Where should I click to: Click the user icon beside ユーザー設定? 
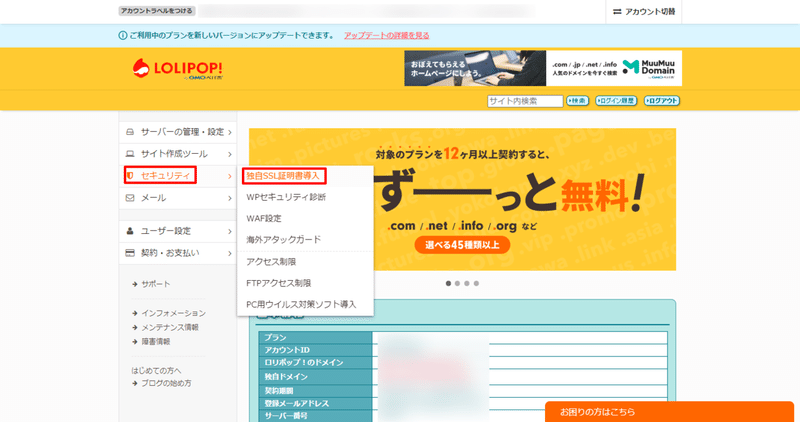(130, 231)
